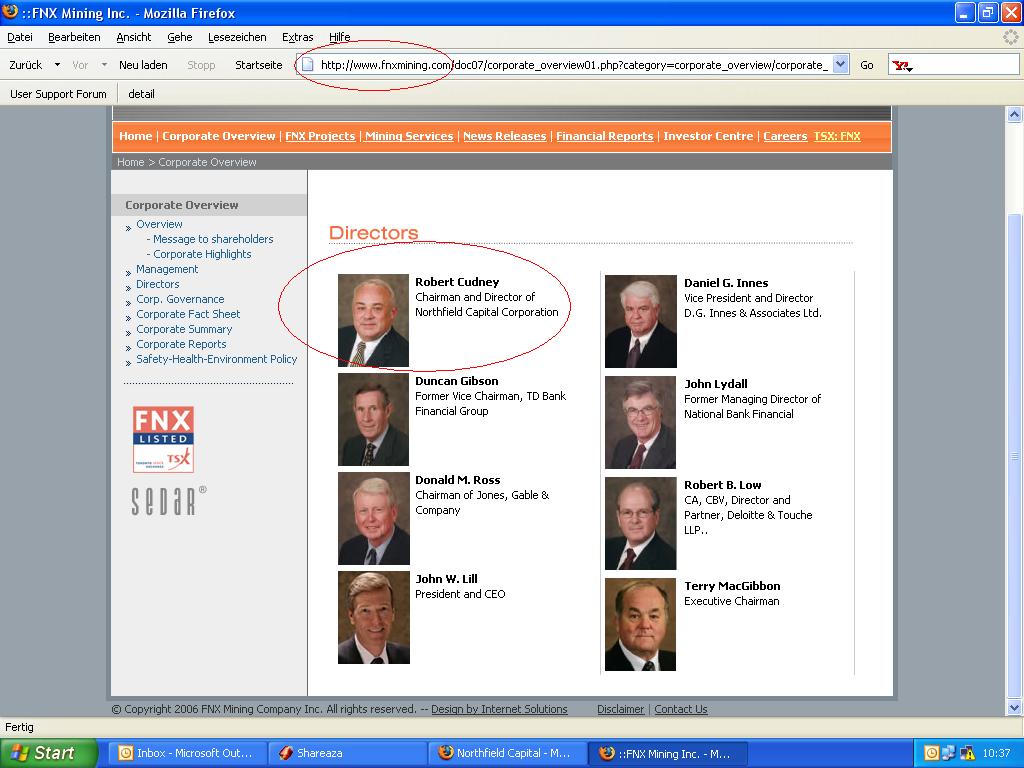
Task: Open the Financial Reports nav link
Action: point(604,136)
